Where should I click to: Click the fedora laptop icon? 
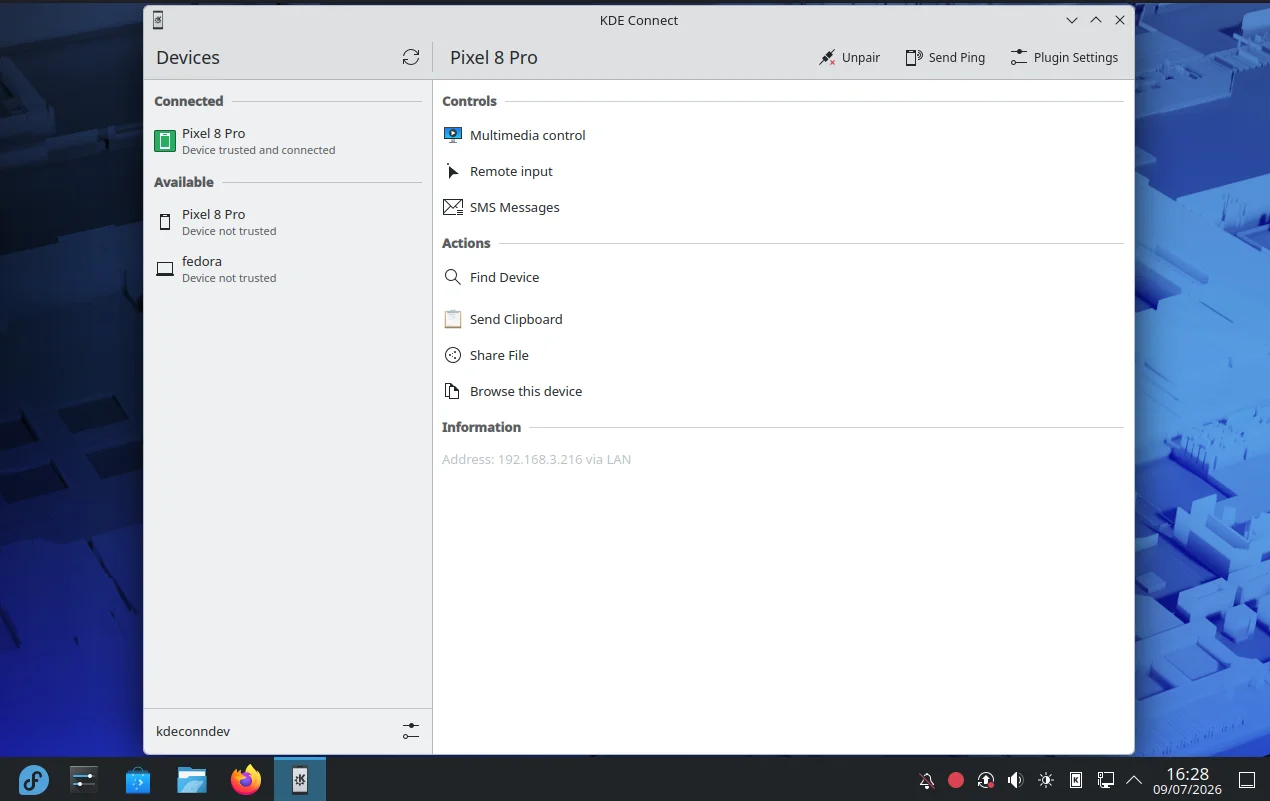point(165,269)
